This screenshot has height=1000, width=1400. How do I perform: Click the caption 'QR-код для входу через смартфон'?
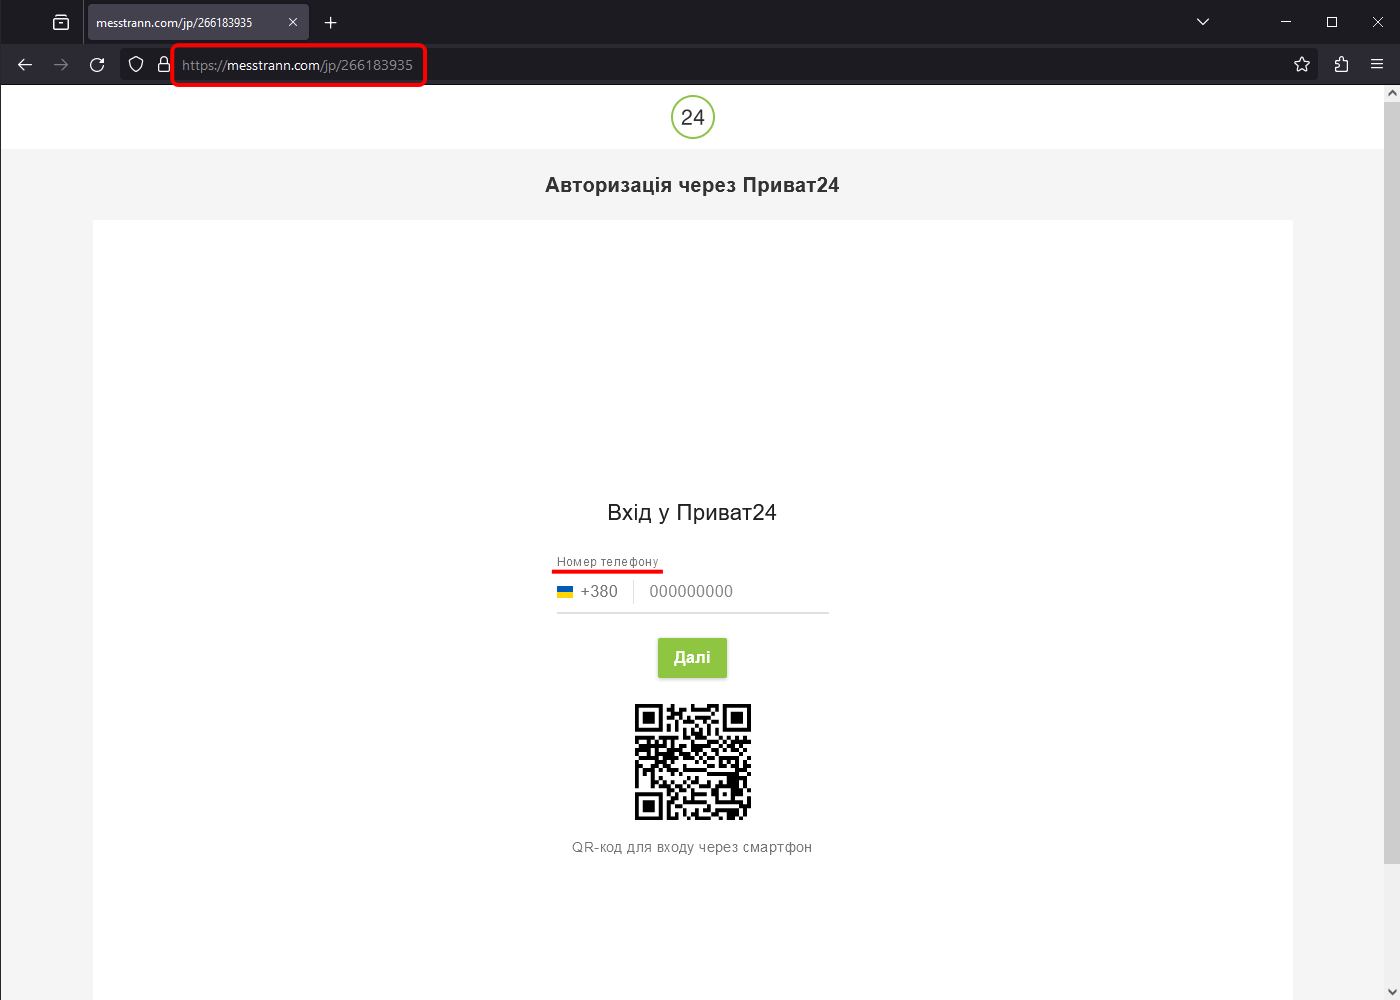coord(692,847)
